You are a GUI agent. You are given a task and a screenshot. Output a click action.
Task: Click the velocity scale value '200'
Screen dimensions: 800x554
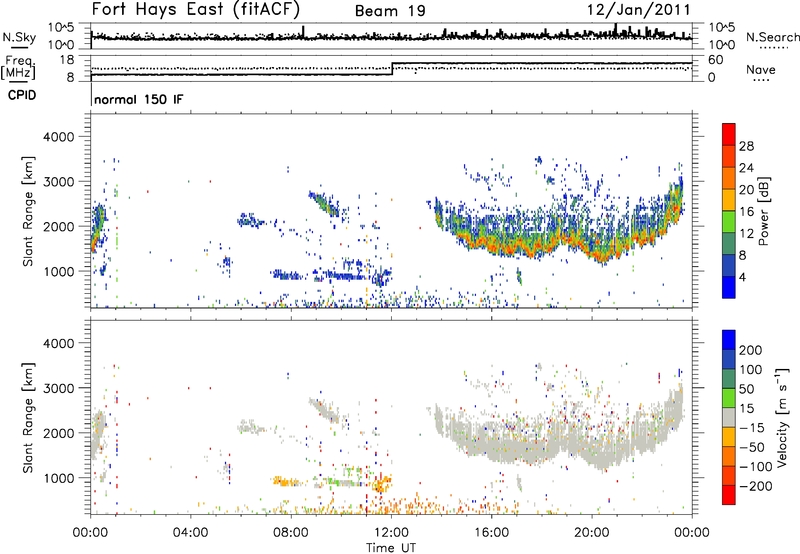click(x=751, y=350)
